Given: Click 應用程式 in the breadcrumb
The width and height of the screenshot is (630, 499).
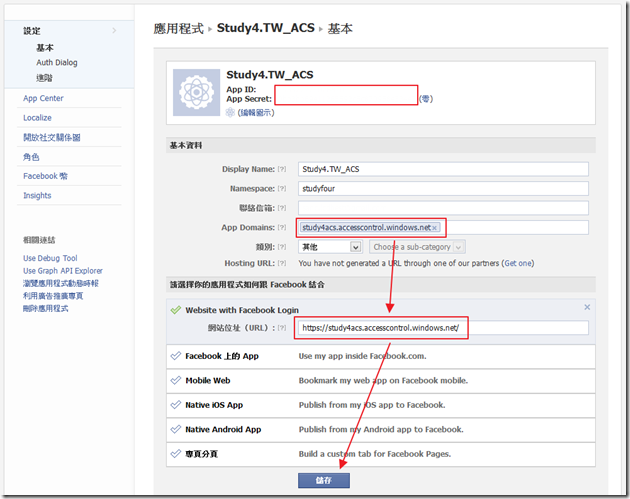Looking at the screenshot, I should [x=178, y=29].
